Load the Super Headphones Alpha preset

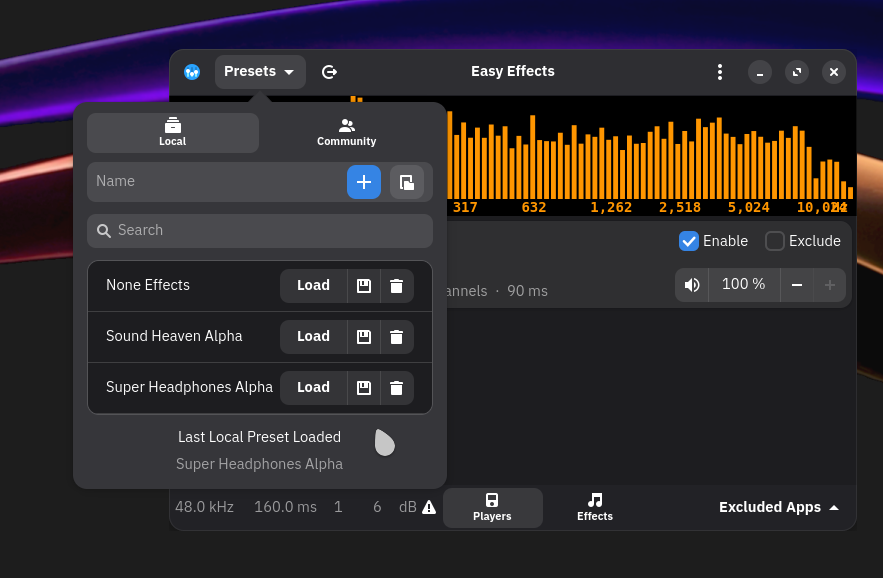314,388
